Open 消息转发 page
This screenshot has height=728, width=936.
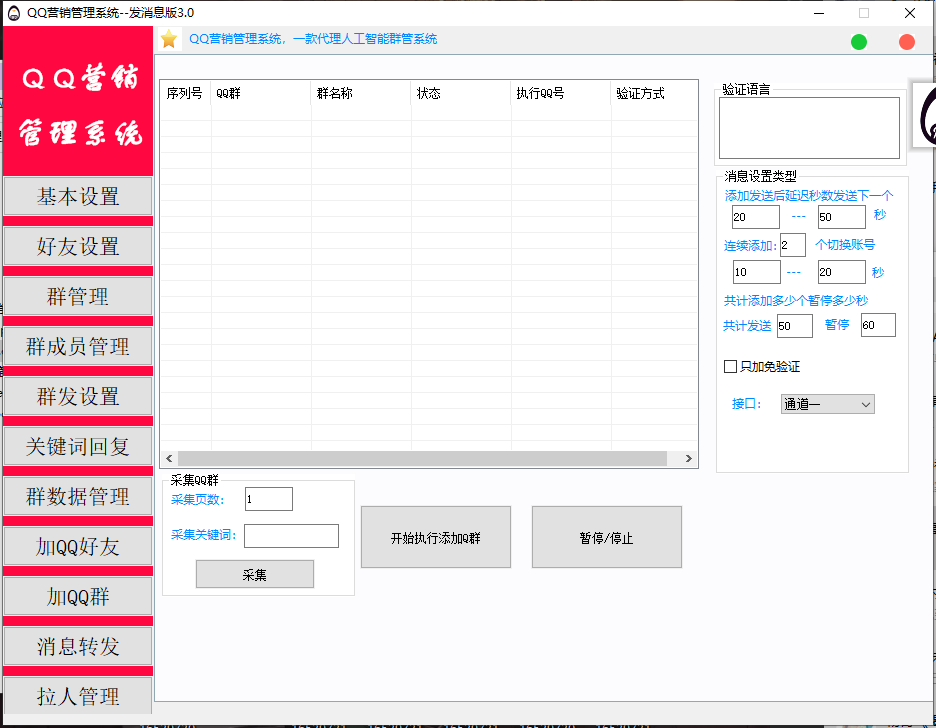tap(78, 646)
